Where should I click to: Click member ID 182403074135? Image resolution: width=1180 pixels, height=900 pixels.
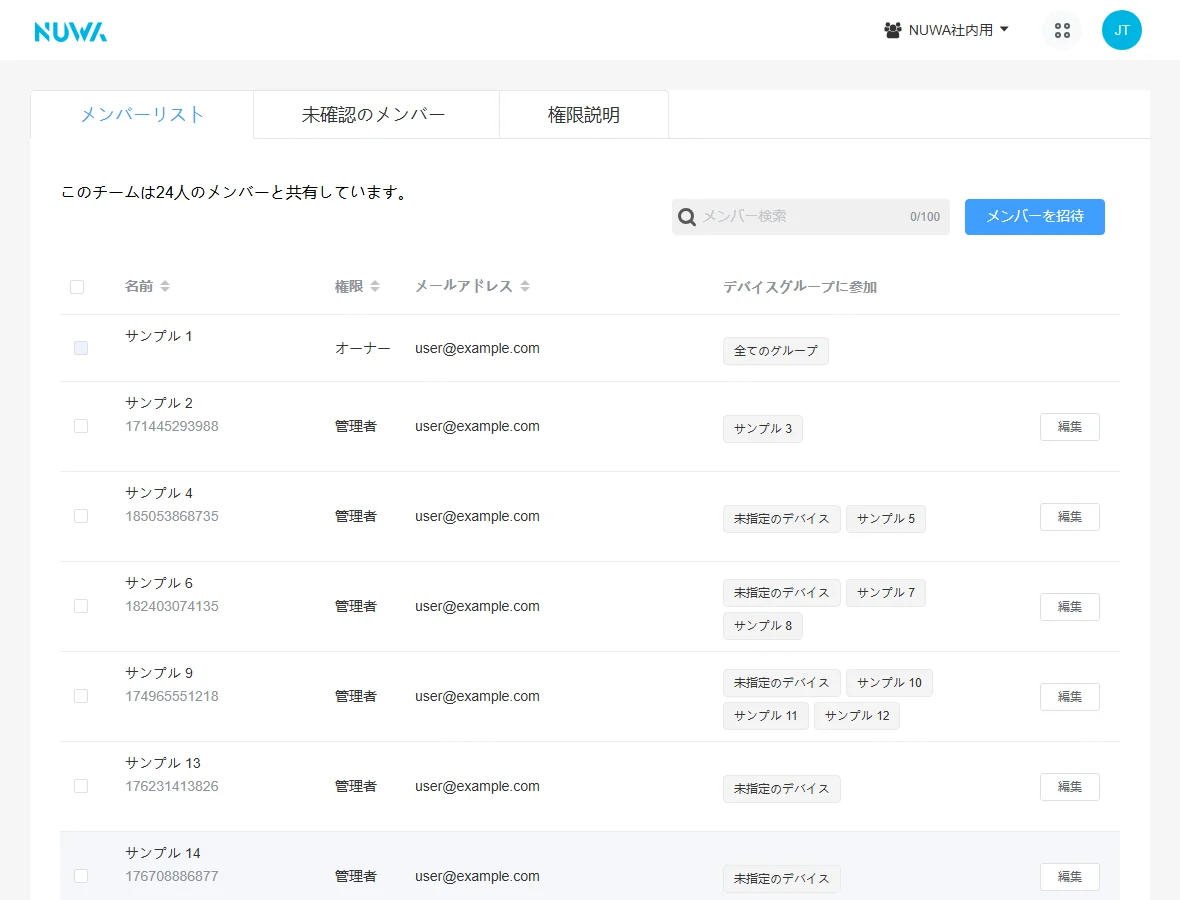click(172, 606)
